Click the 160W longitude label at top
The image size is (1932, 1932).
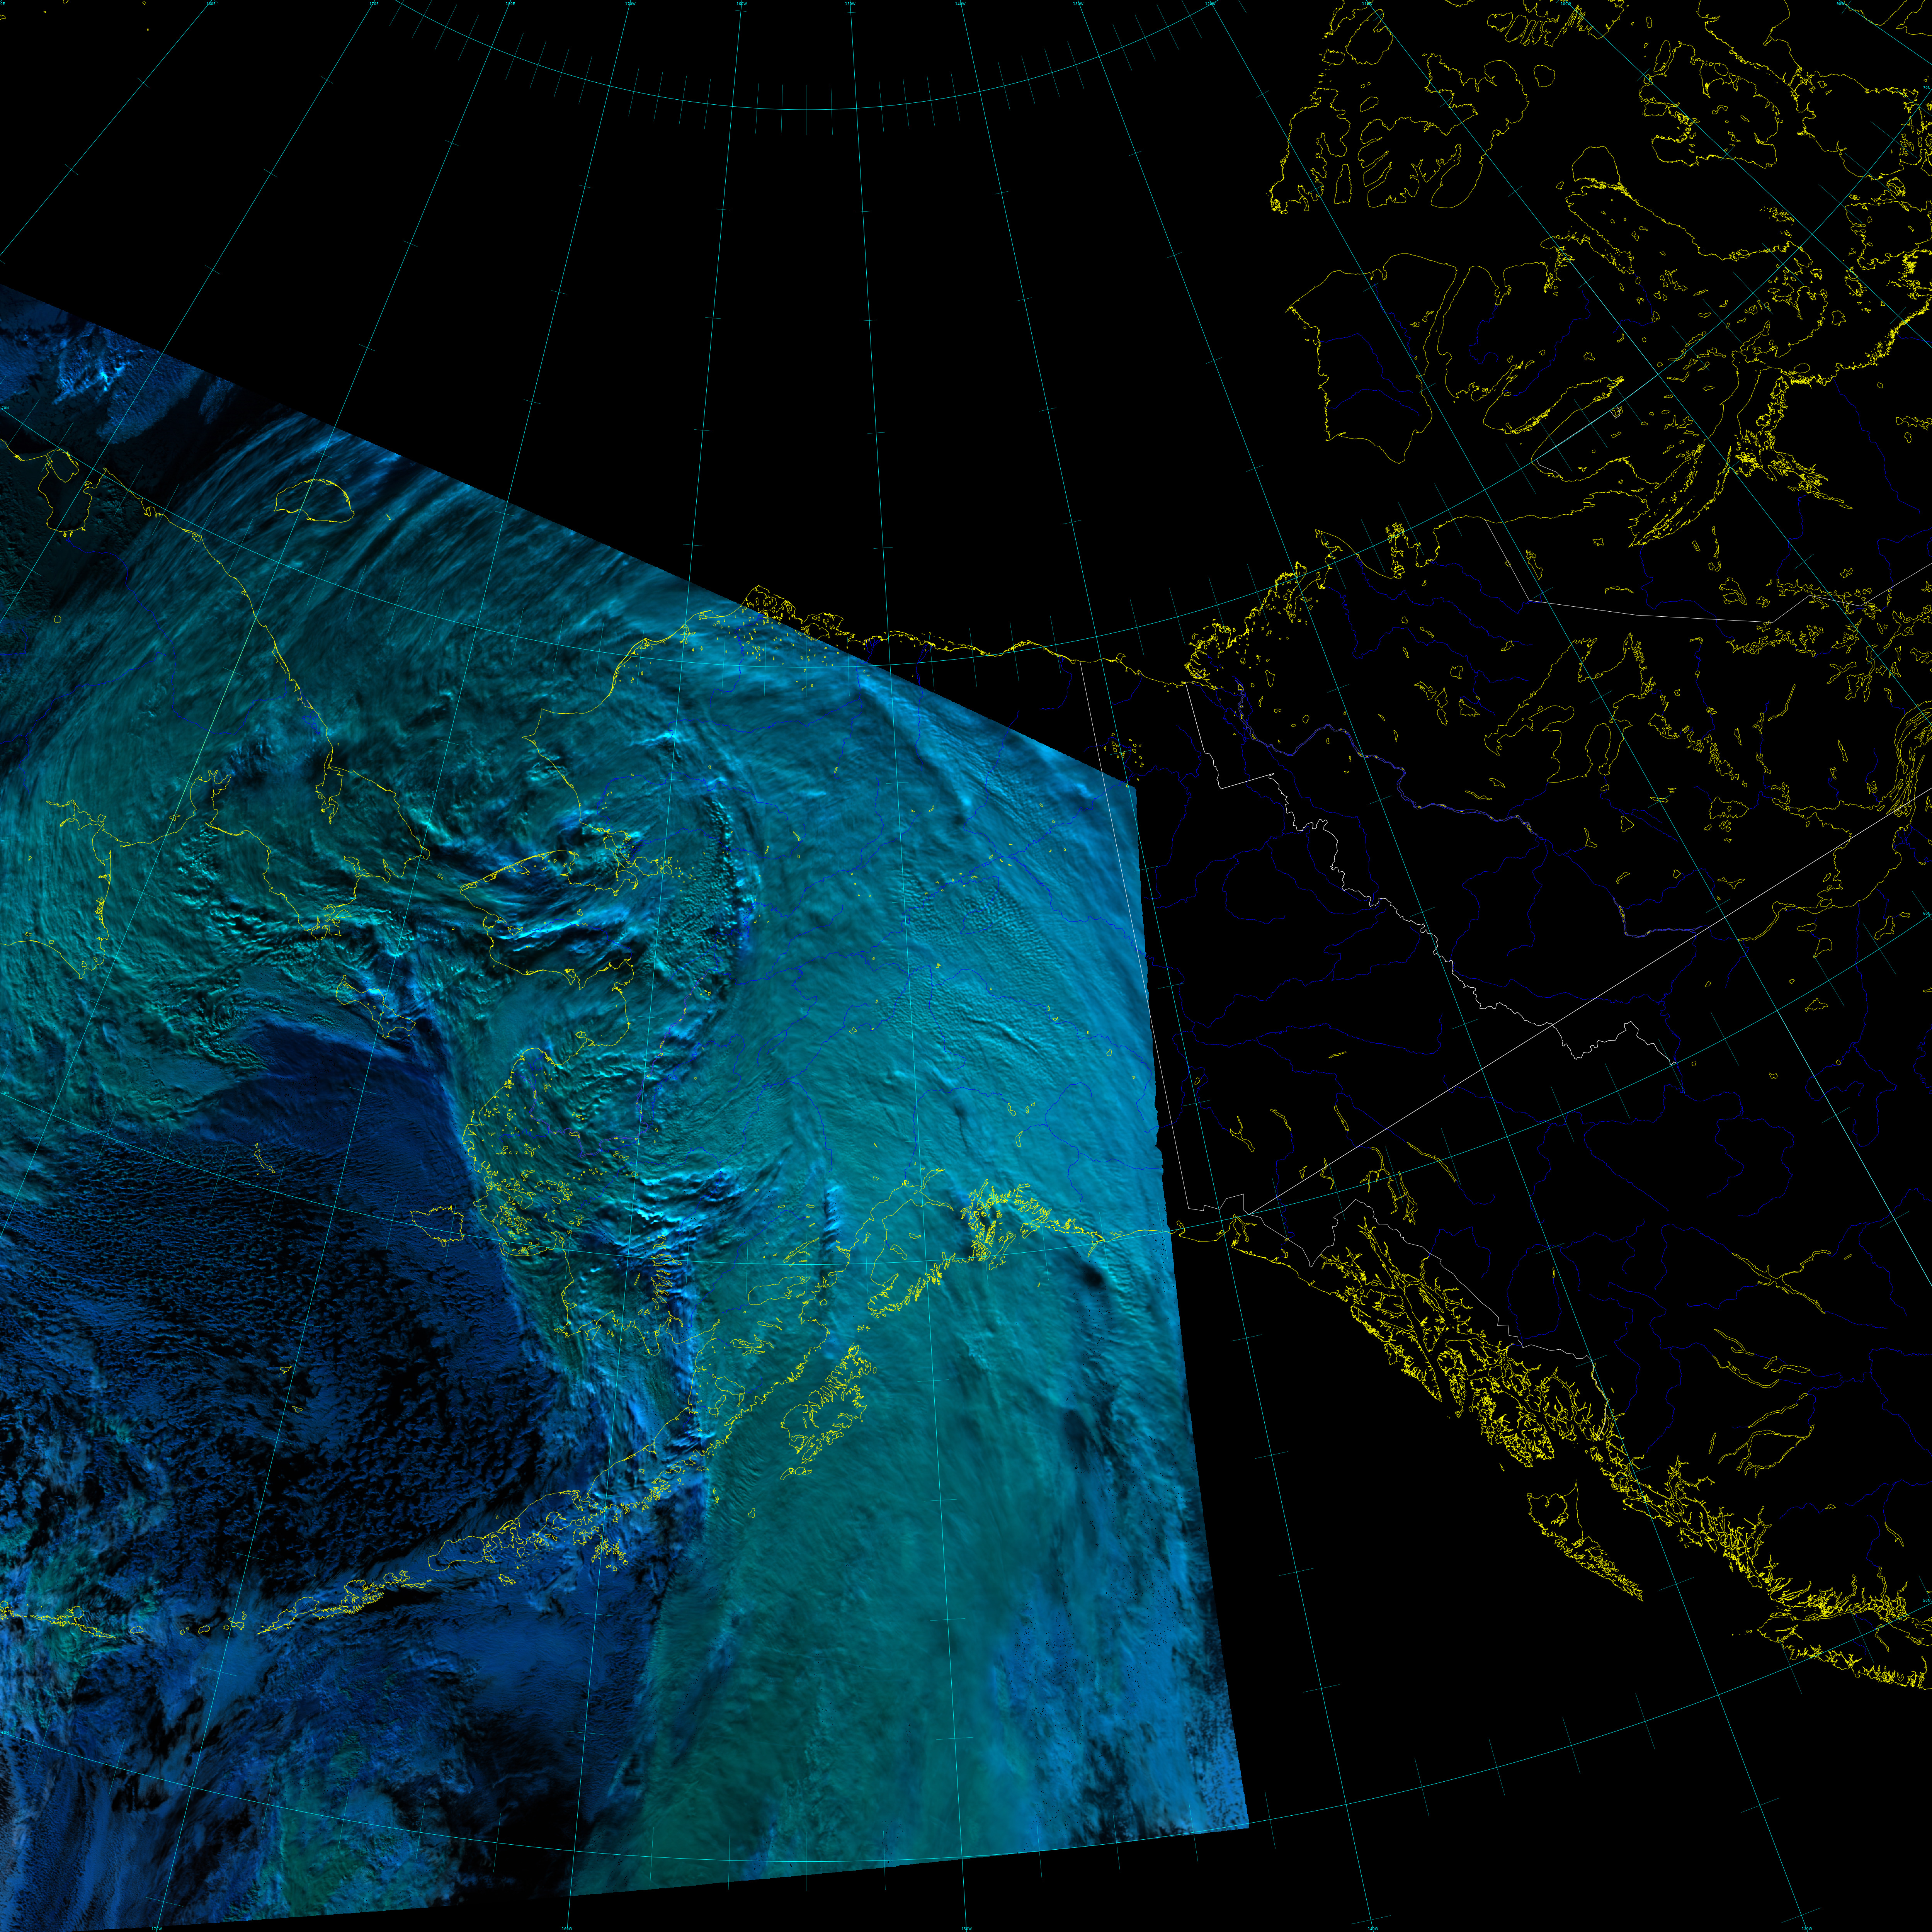pyautogui.click(x=742, y=4)
